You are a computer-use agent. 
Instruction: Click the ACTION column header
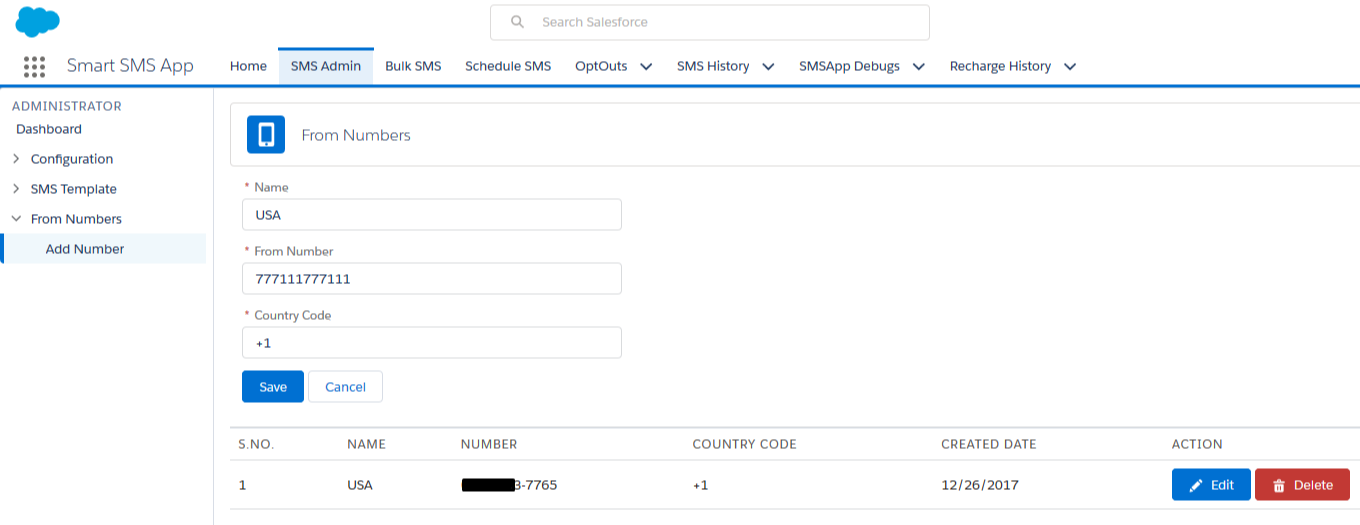click(x=1197, y=444)
